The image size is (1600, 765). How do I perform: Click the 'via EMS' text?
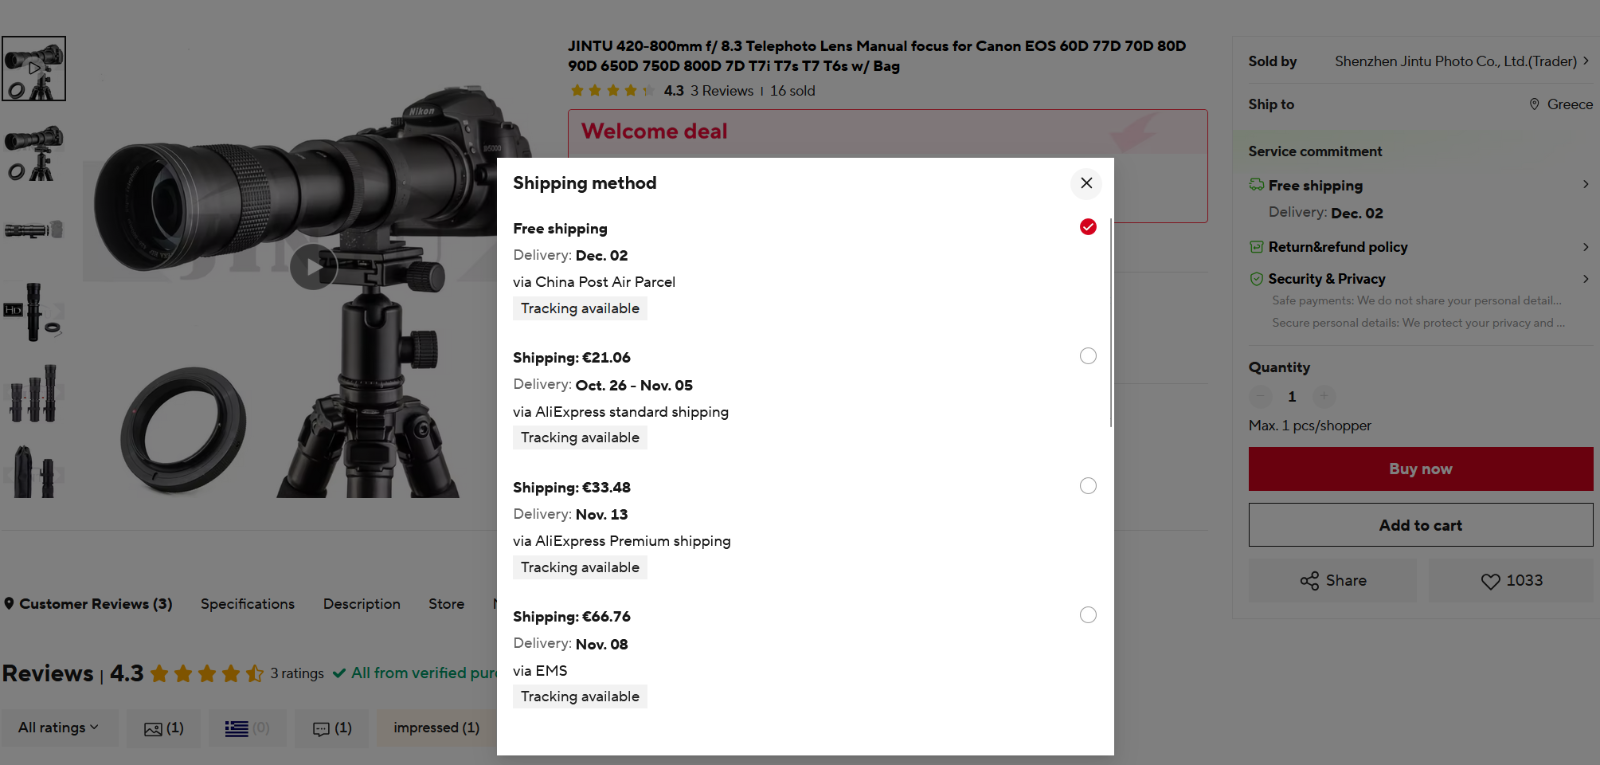tap(540, 671)
